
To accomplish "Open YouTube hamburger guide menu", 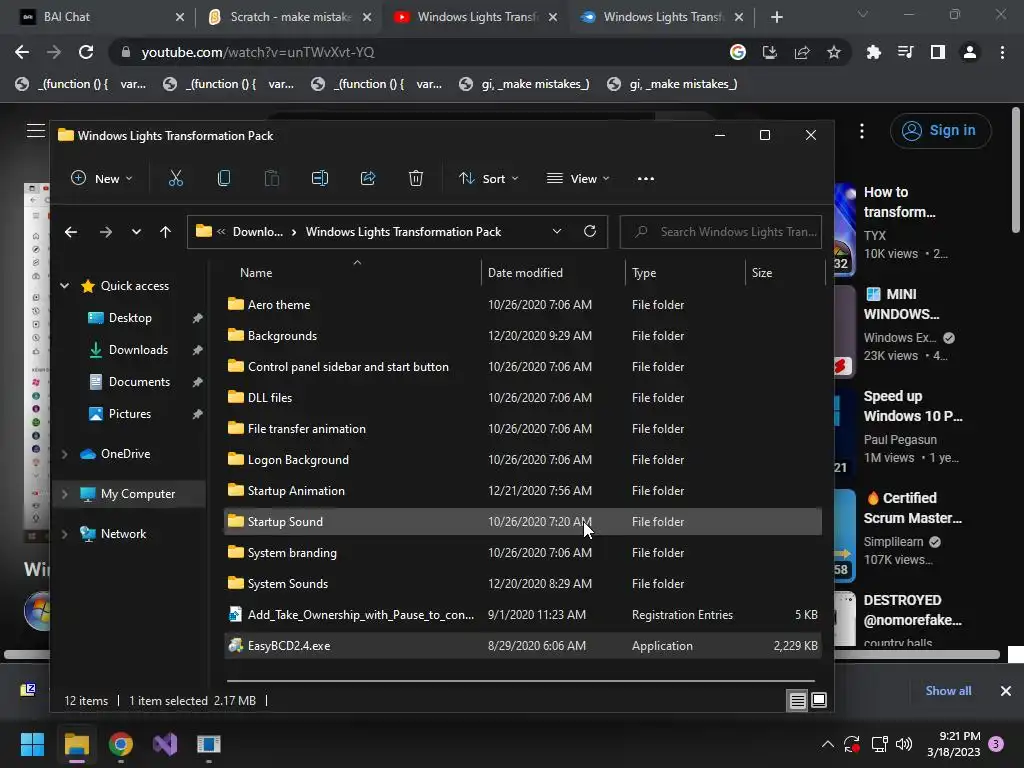I will (x=36, y=131).
